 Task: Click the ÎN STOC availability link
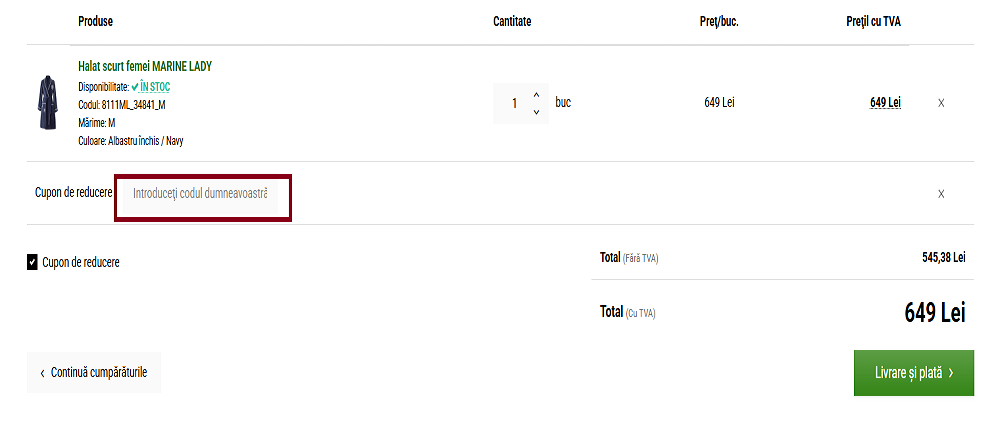coord(155,87)
